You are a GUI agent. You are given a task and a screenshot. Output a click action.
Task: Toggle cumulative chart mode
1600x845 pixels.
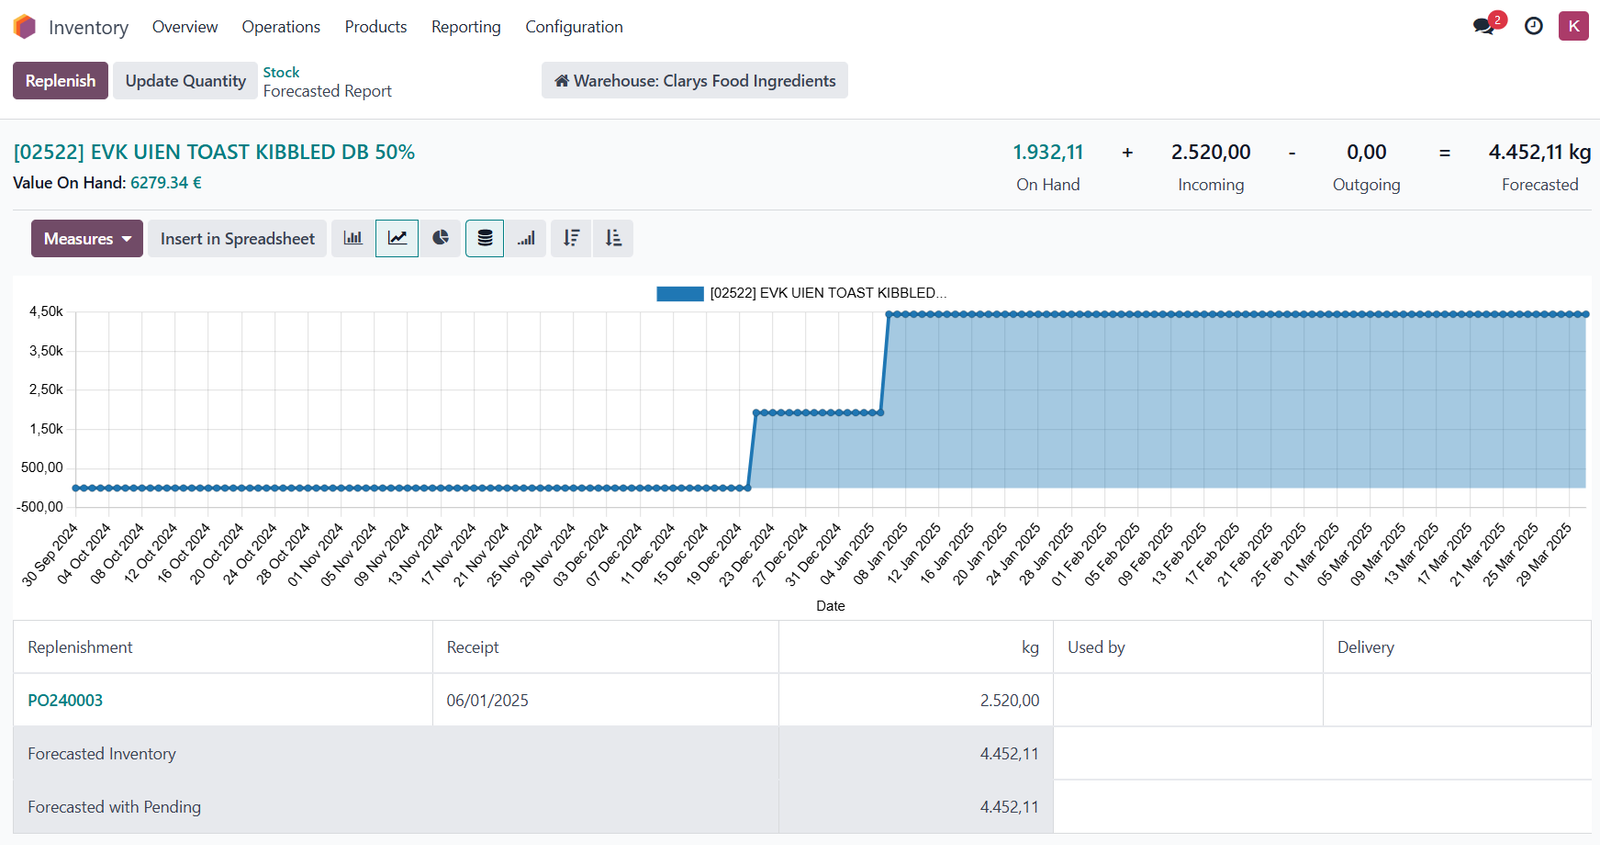click(x=526, y=238)
